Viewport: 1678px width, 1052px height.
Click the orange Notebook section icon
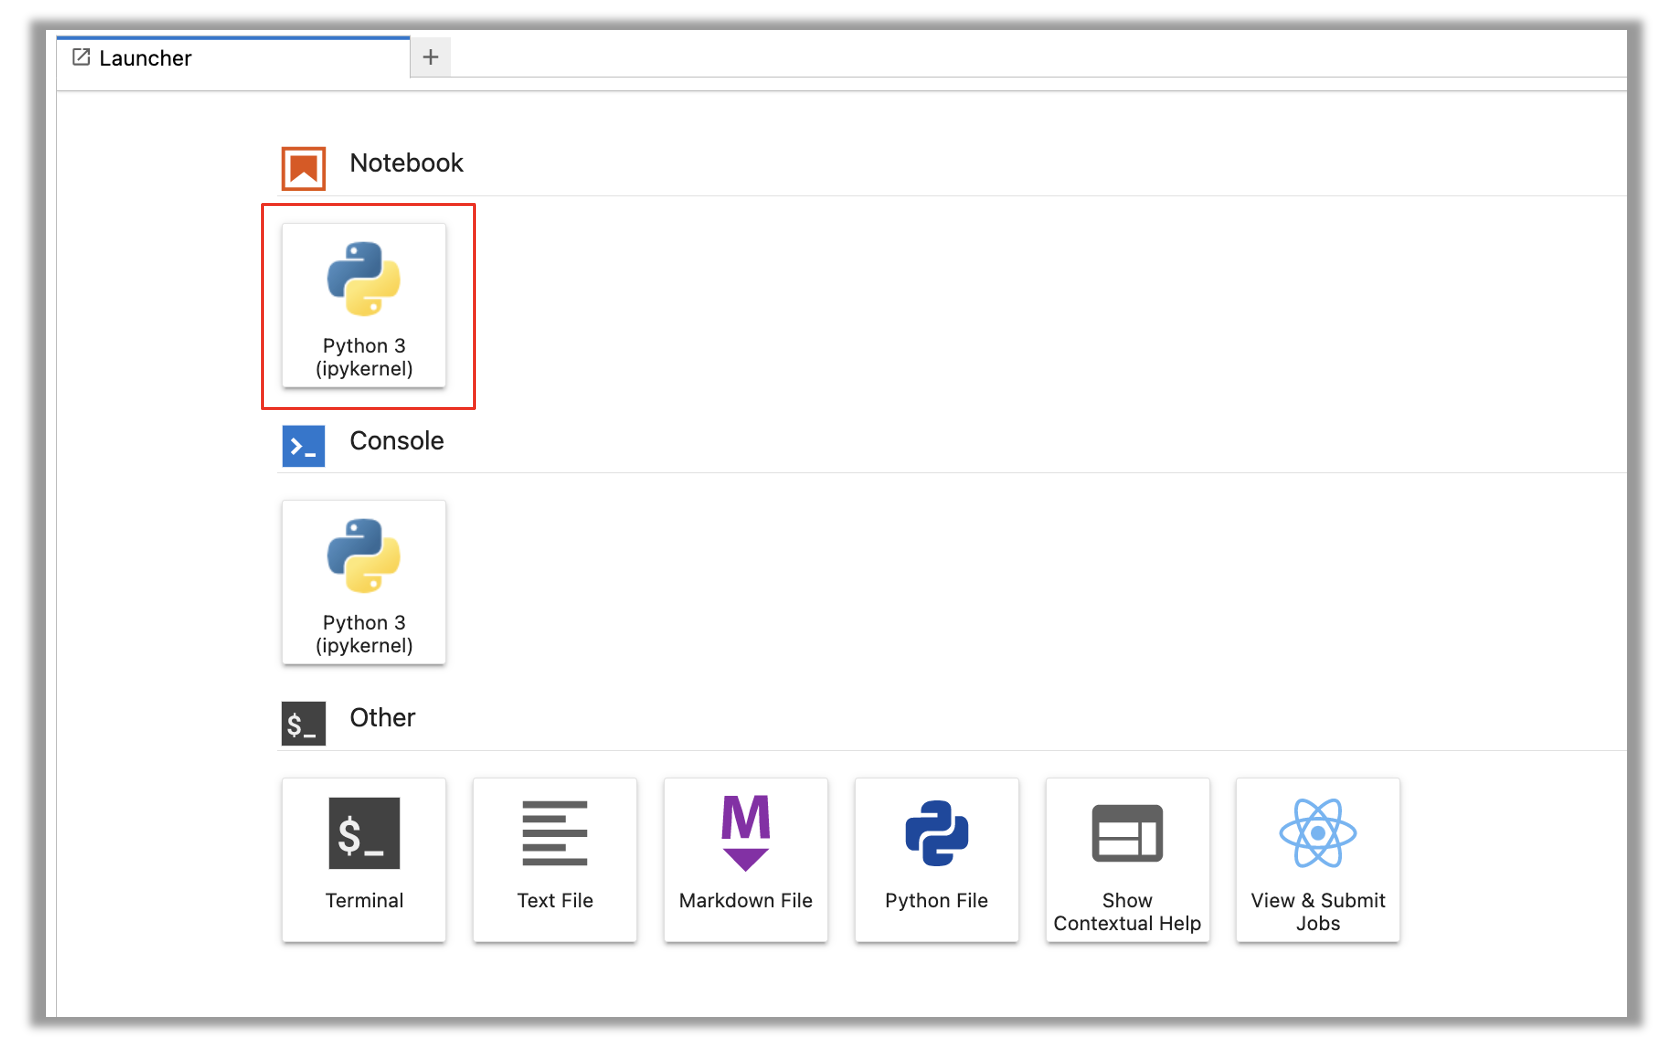click(303, 168)
